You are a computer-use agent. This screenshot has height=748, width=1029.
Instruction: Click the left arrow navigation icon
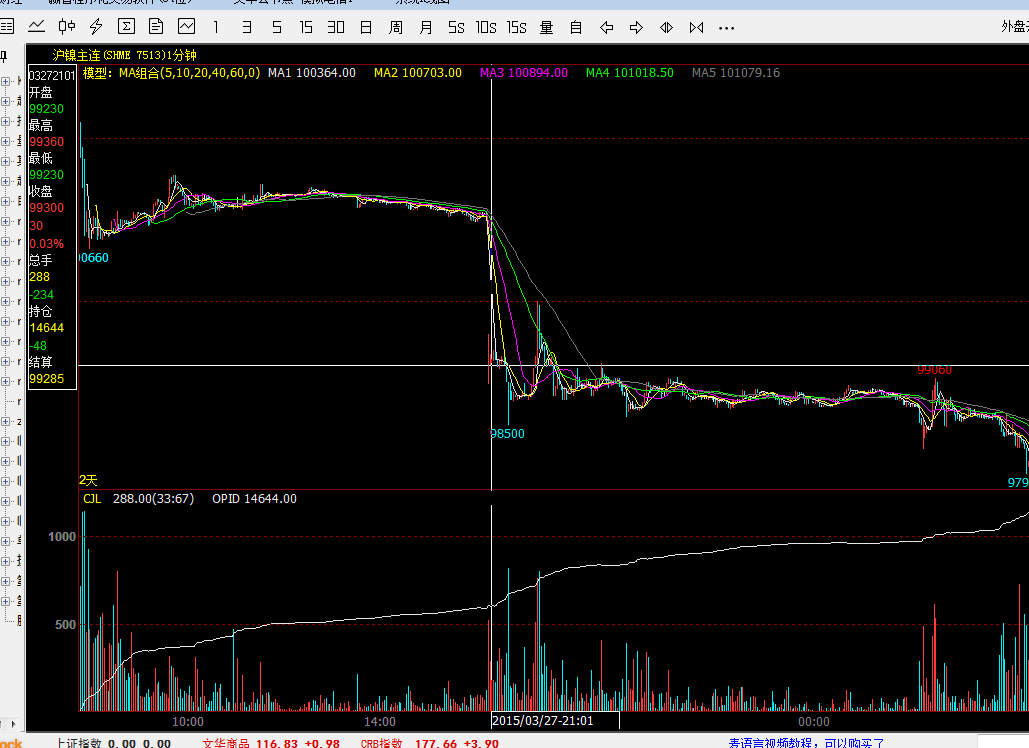[x=606, y=27]
